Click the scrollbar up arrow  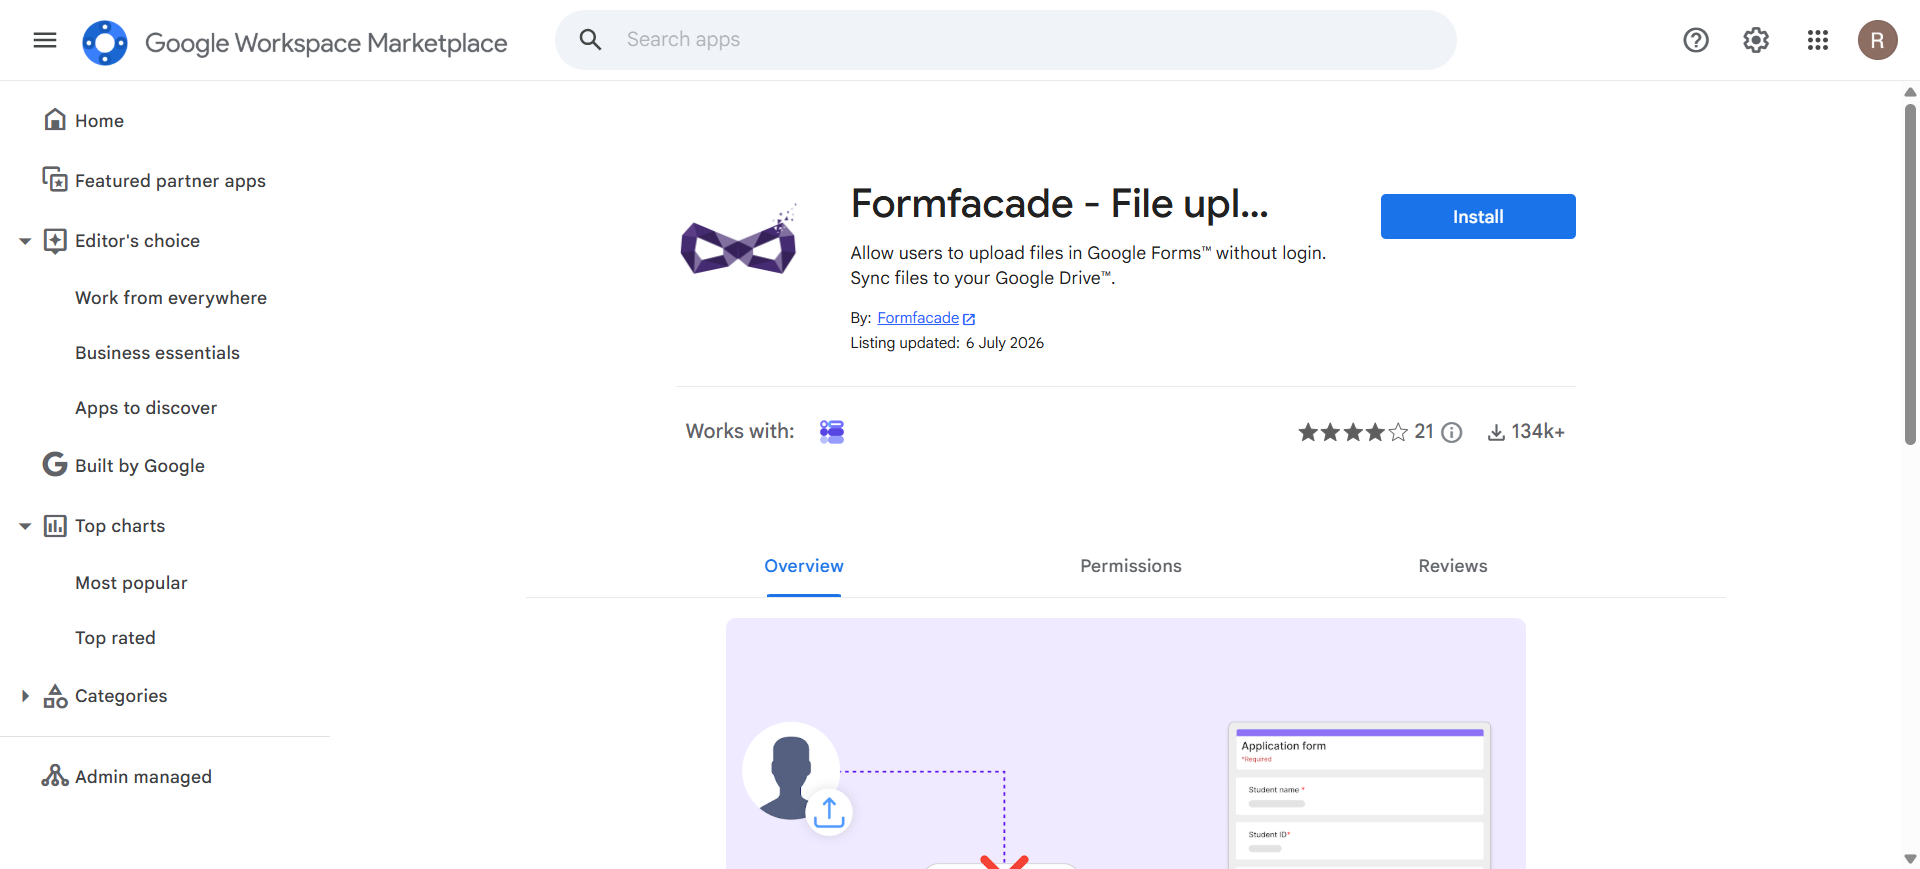pyautogui.click(x=1910, y=92)
